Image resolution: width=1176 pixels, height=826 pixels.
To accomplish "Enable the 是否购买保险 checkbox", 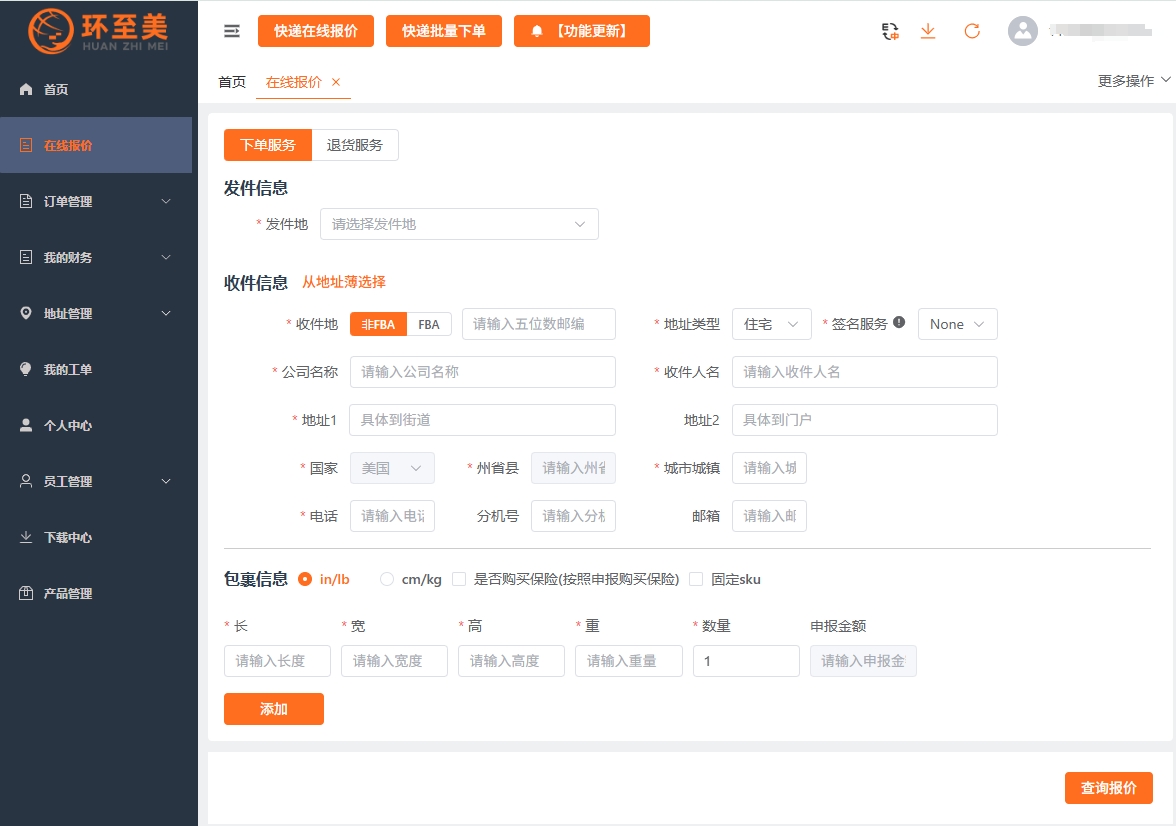I will 459,579.
